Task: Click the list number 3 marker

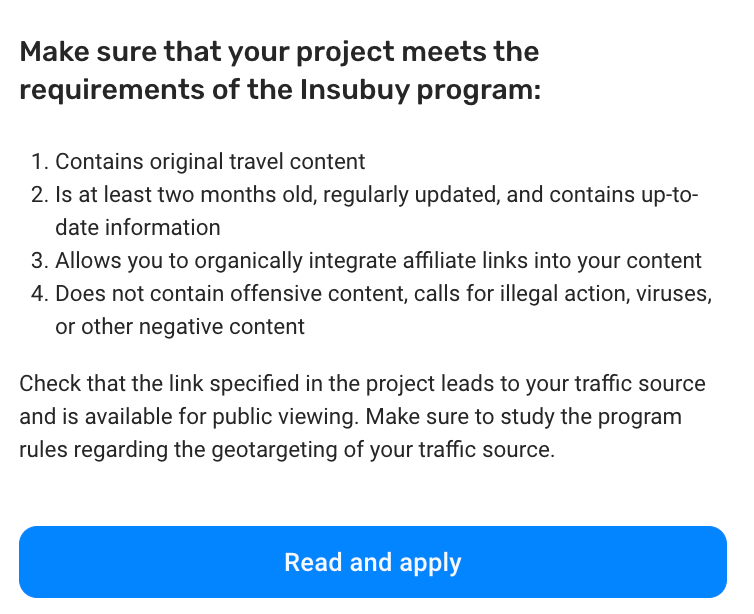Action: 40,261
